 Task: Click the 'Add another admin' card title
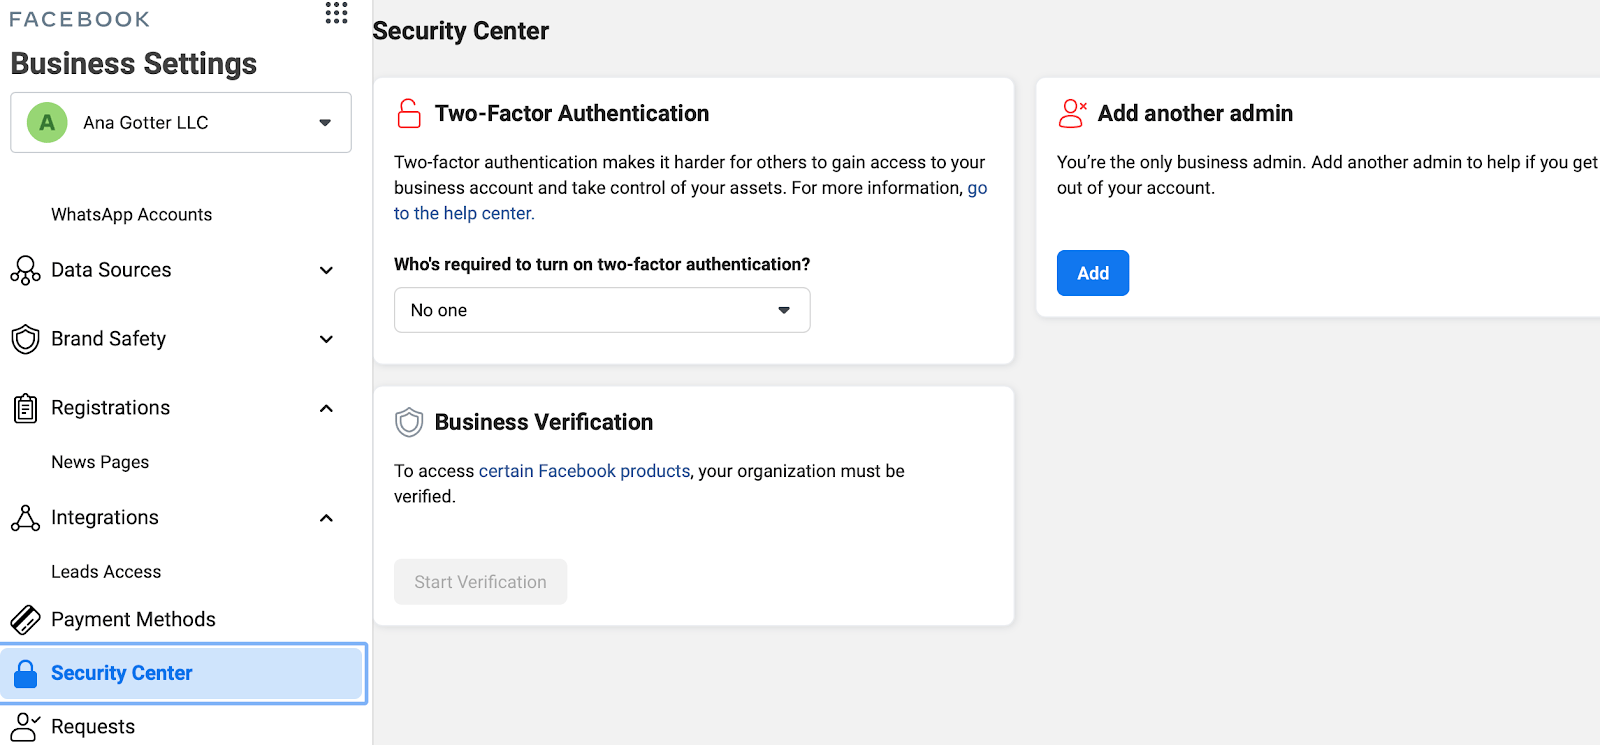1195,113
